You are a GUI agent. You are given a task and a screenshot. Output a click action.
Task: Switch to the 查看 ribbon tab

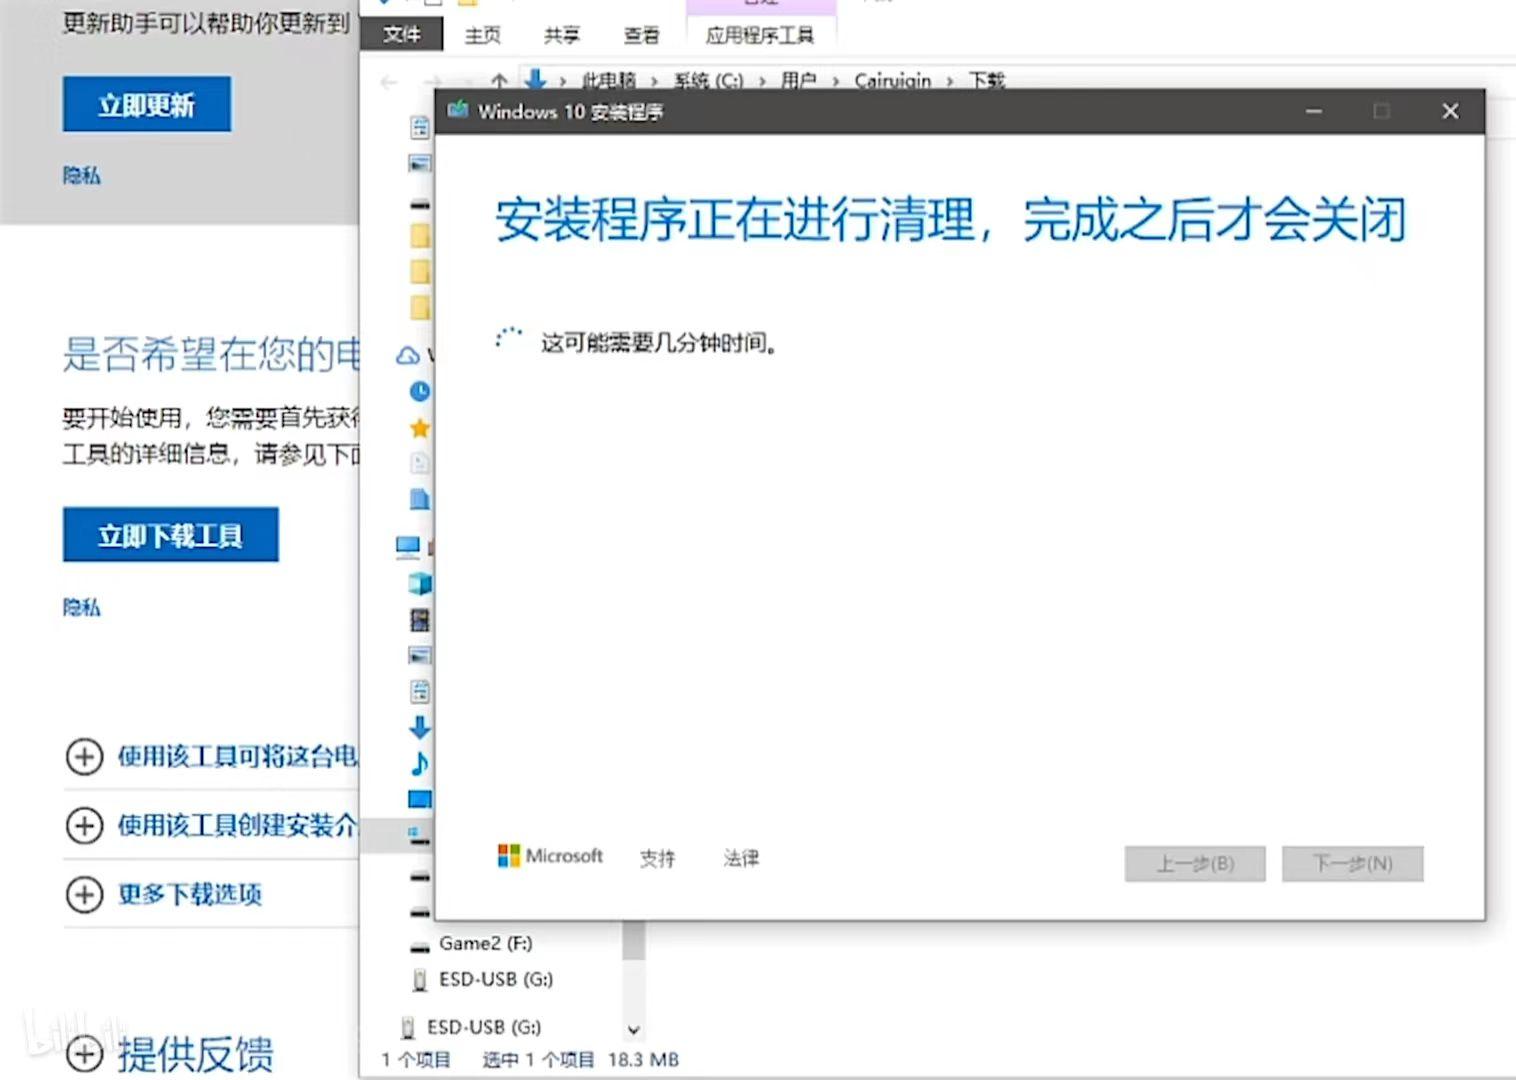point(641,35)
